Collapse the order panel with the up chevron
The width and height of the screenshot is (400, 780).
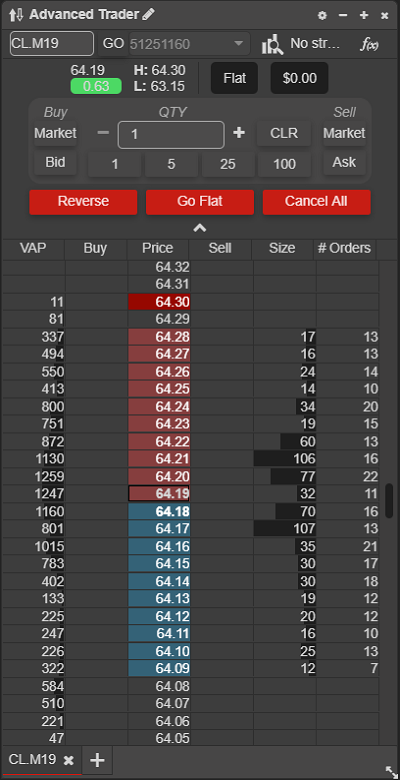[200, 228]
